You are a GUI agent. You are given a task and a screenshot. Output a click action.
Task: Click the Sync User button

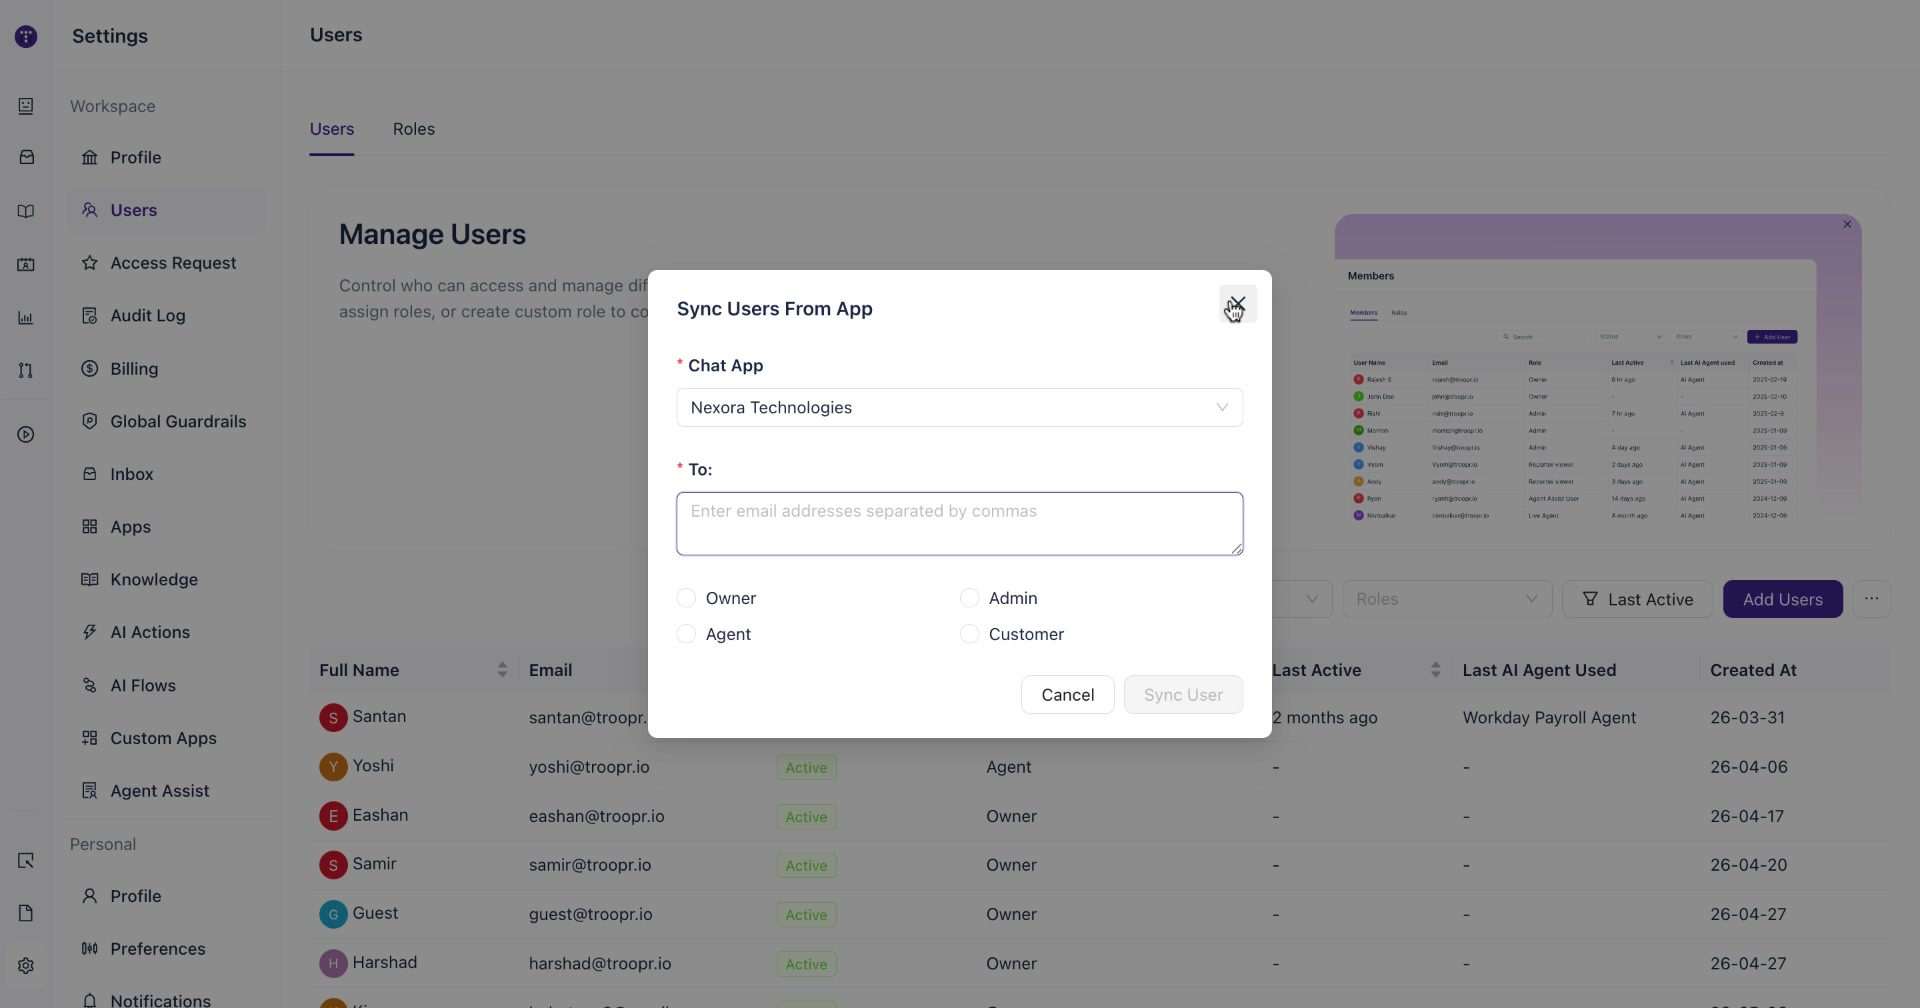pyautogui.click(x=1183, y=695)
